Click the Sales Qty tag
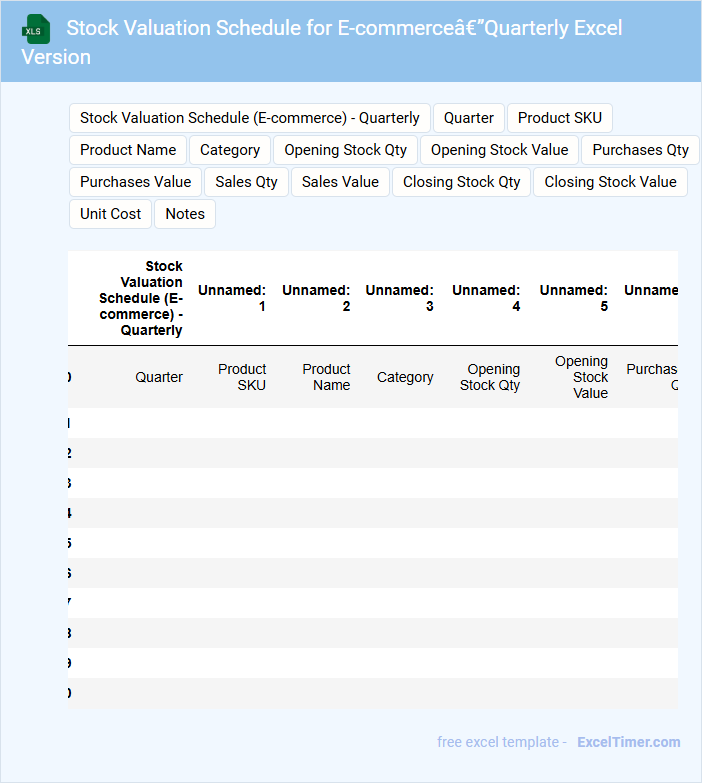 pos(246,182)
